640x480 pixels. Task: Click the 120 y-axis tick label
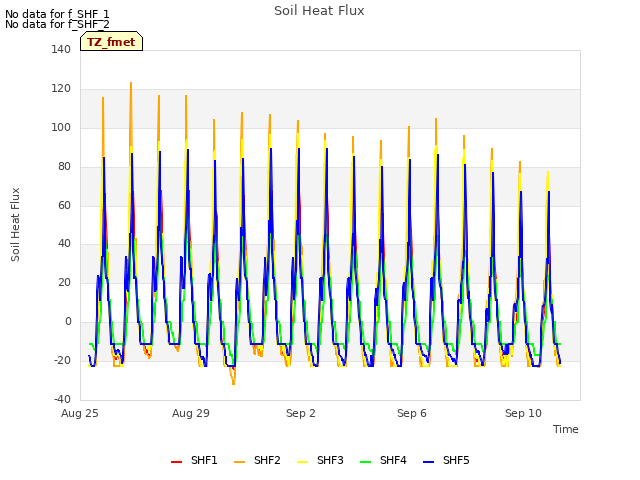click(61, 89)
